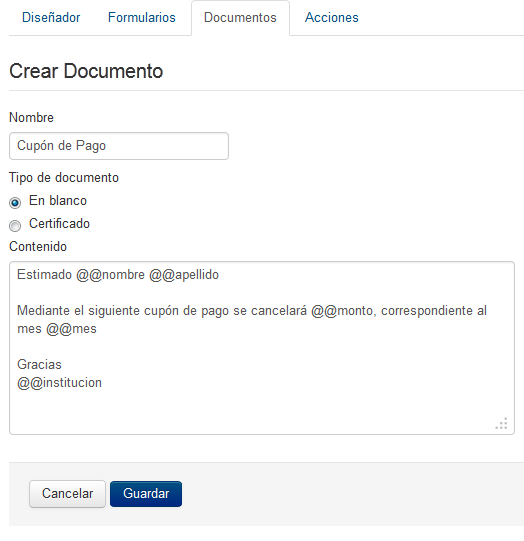Click the Tipo de documento label
Screen dimensions: 524x541
pyautogui.click(x=64, y=178)
